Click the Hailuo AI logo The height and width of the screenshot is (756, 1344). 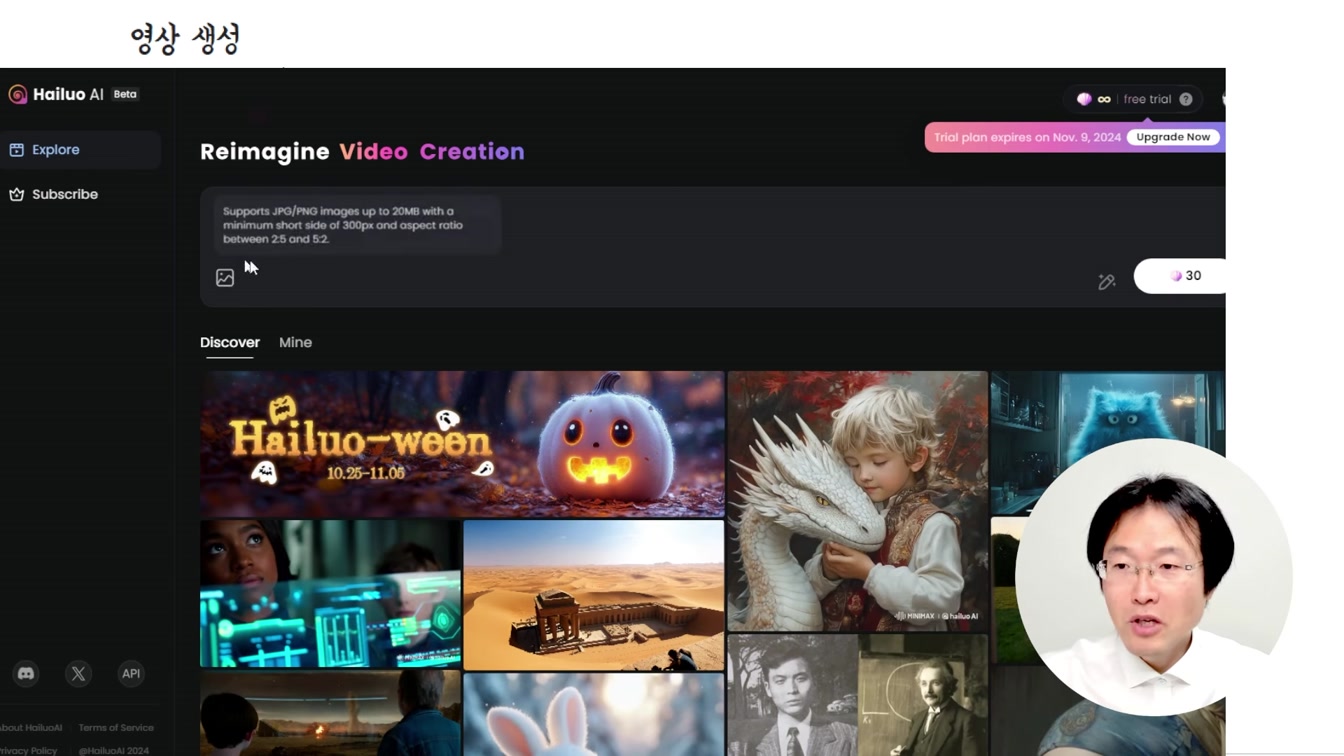coord(56,94)
